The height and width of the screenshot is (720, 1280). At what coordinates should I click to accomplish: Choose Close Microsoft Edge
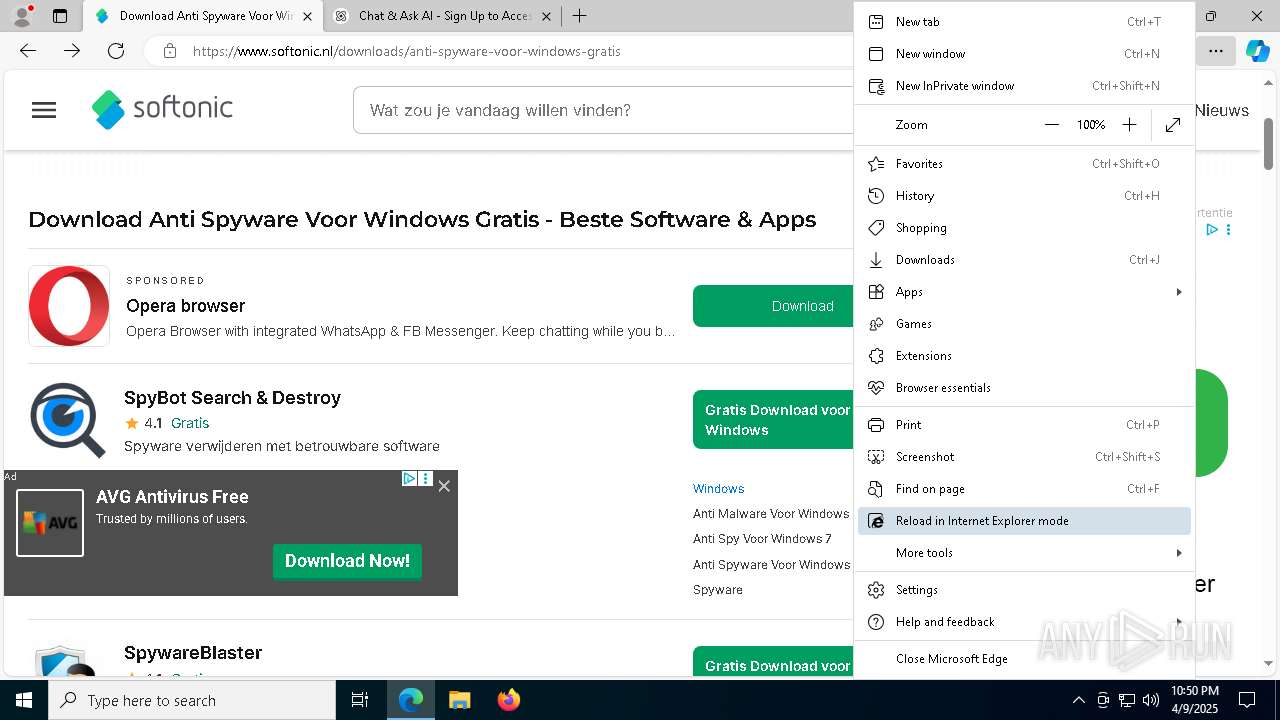click(1024, 659)
